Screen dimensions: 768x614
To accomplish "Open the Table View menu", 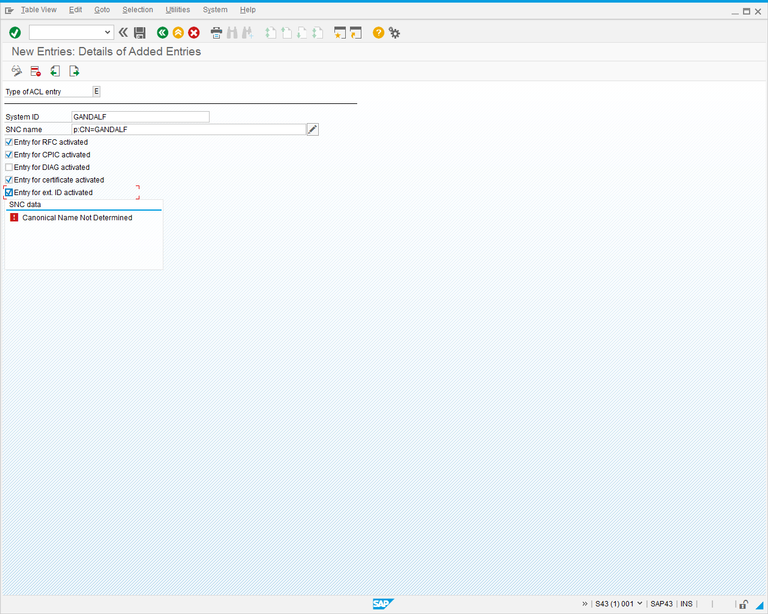I will point(39,10).
